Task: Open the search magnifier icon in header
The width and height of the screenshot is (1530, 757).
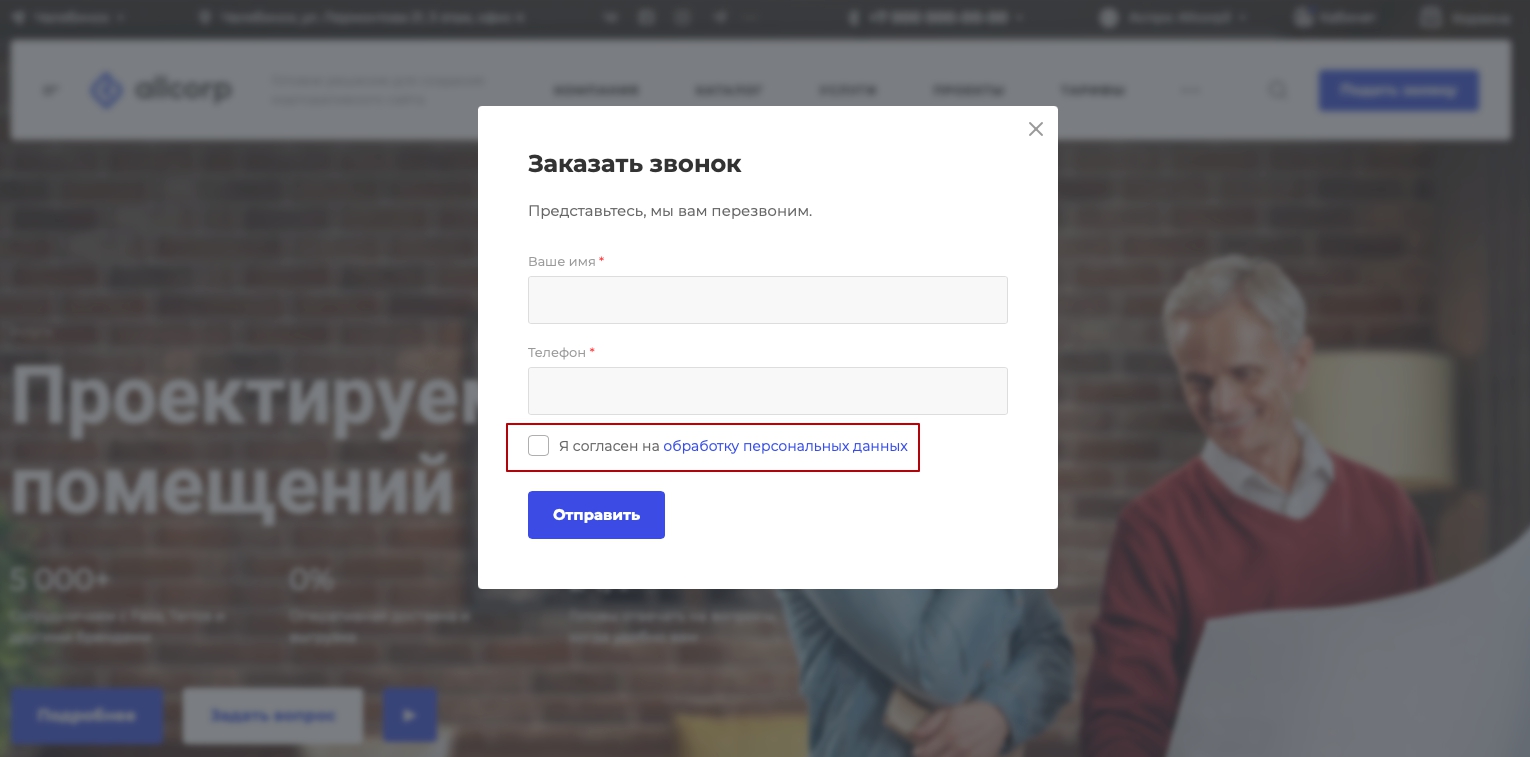Action: point(1278,90)
